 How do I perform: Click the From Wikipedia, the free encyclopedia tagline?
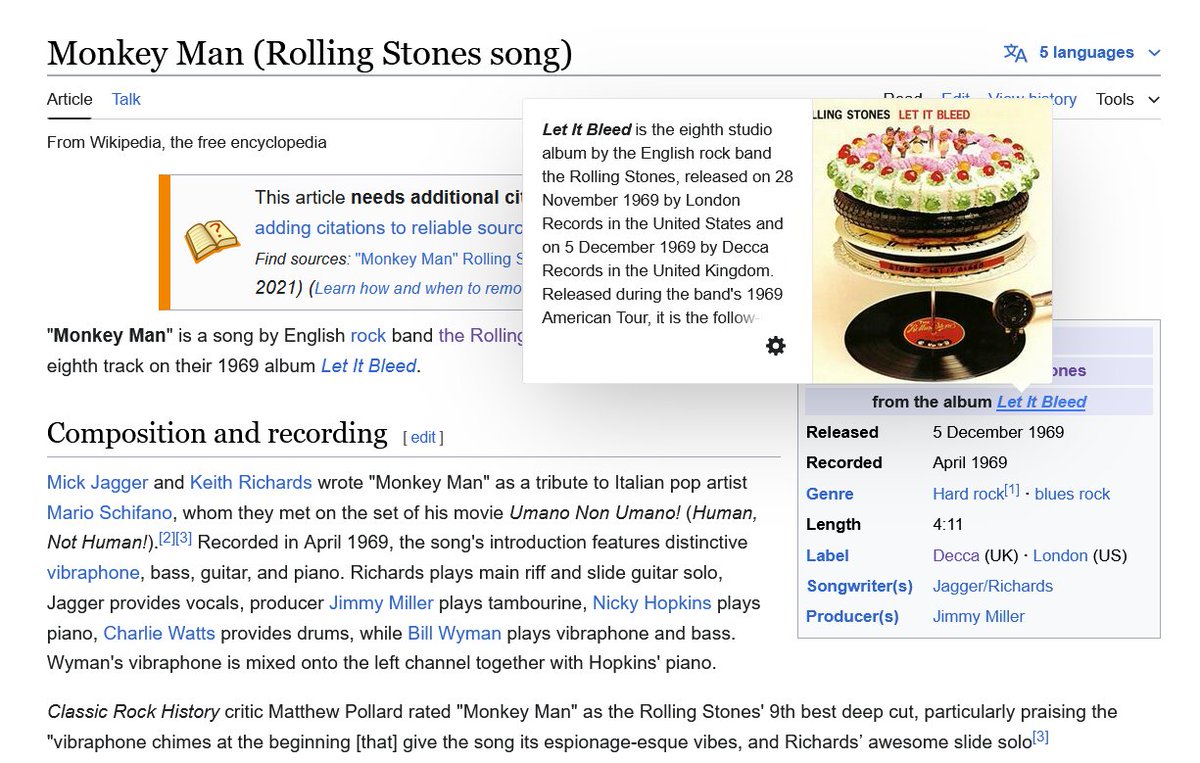click(187, 142)
